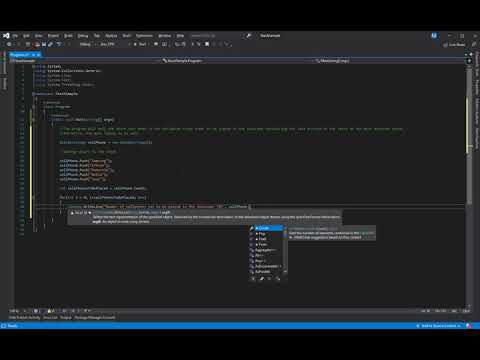Screen dimensions: 480x360
Task: Click the Live Share button
Action: (x=454, y=45)
